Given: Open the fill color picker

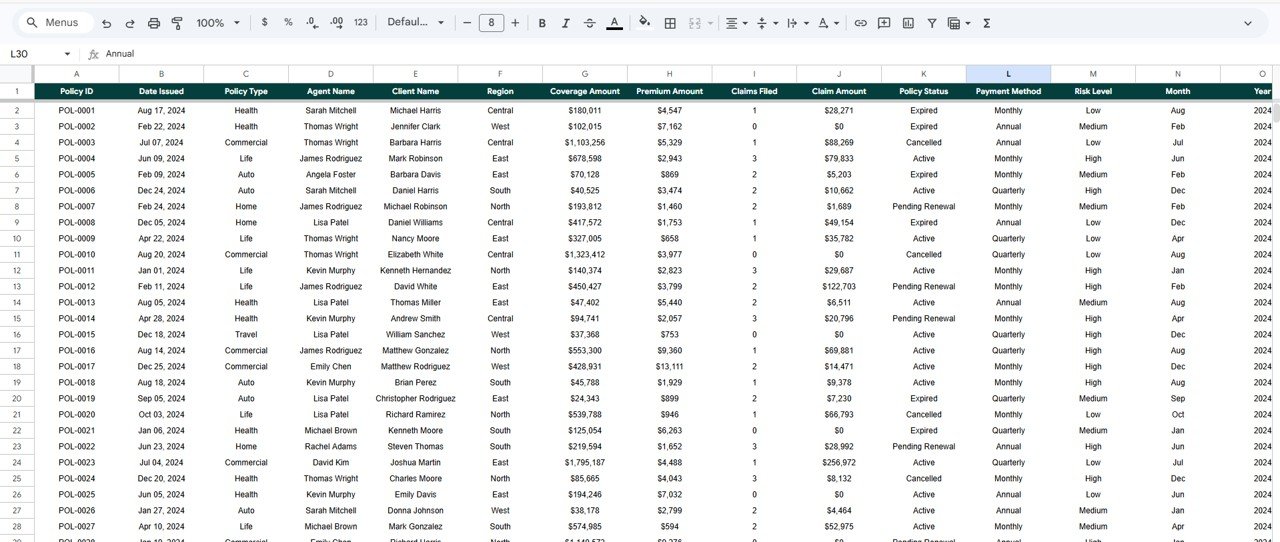Looking at the screenshot, I should click(x=644, y=23).
